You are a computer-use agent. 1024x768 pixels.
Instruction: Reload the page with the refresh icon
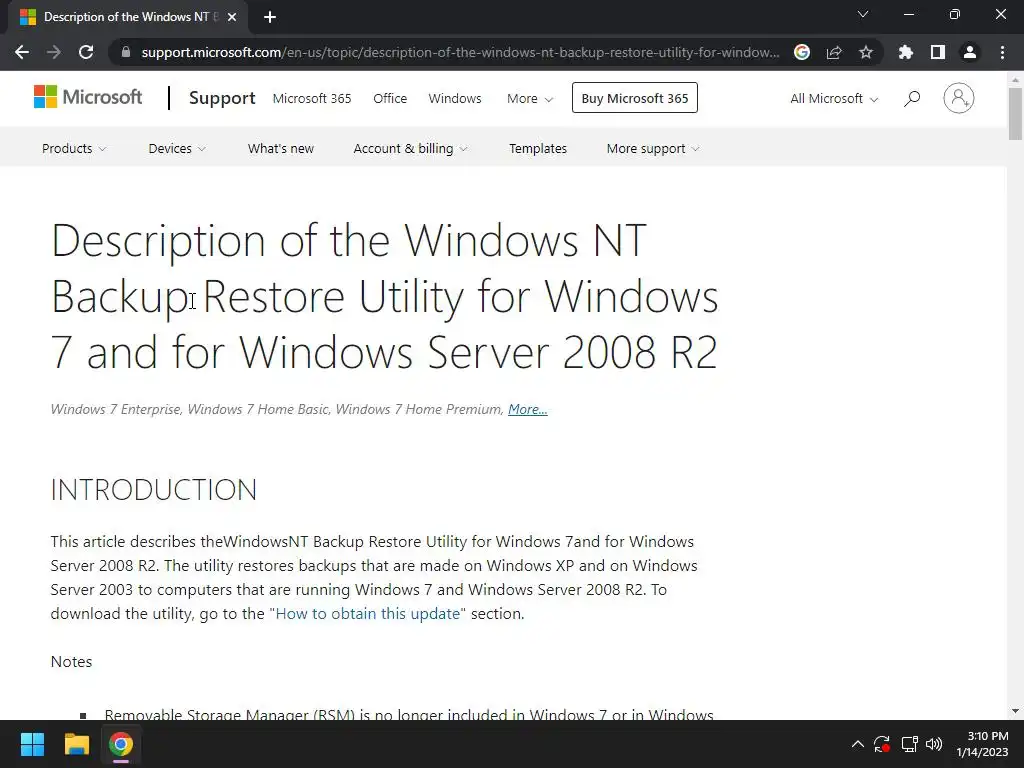(x=86, y=52)
